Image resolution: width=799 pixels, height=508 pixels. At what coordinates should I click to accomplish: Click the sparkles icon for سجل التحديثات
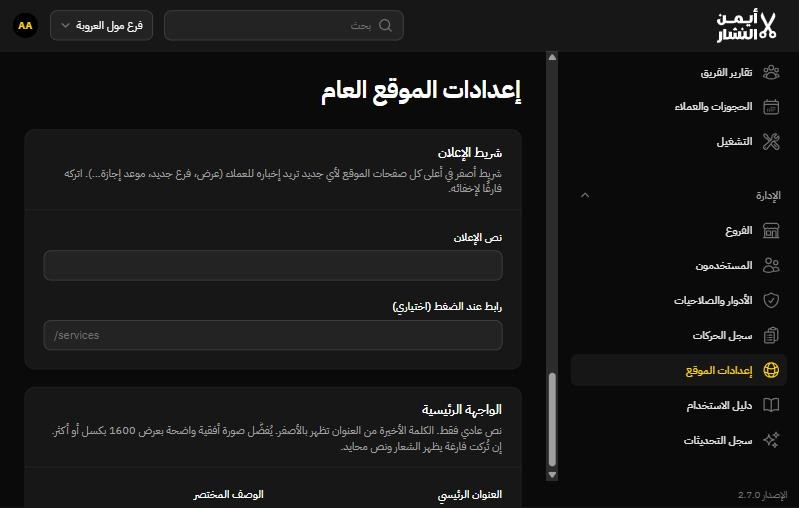[x=771, y=440]
